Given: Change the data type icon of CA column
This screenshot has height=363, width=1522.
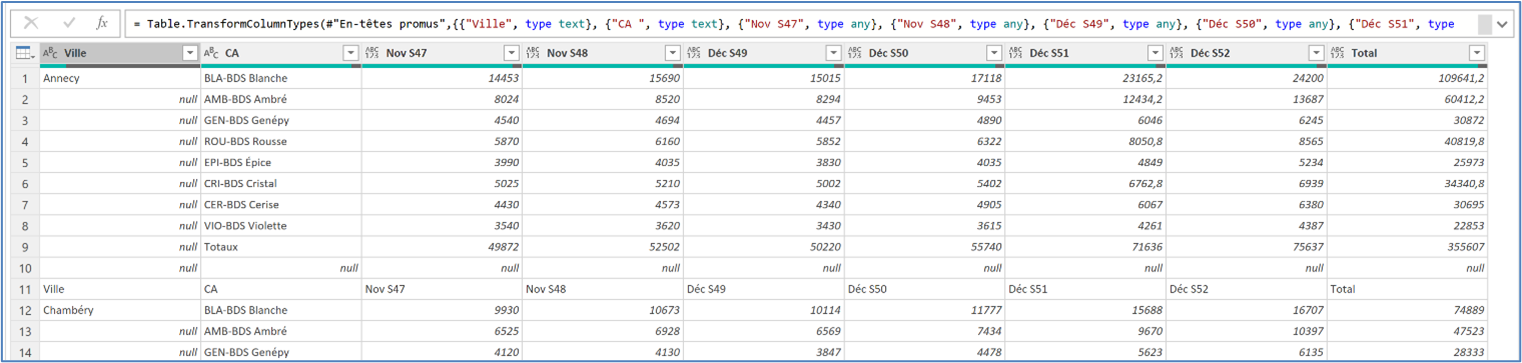Looking at the screenshot, I should pyautogui.click(x=212, y=53).
